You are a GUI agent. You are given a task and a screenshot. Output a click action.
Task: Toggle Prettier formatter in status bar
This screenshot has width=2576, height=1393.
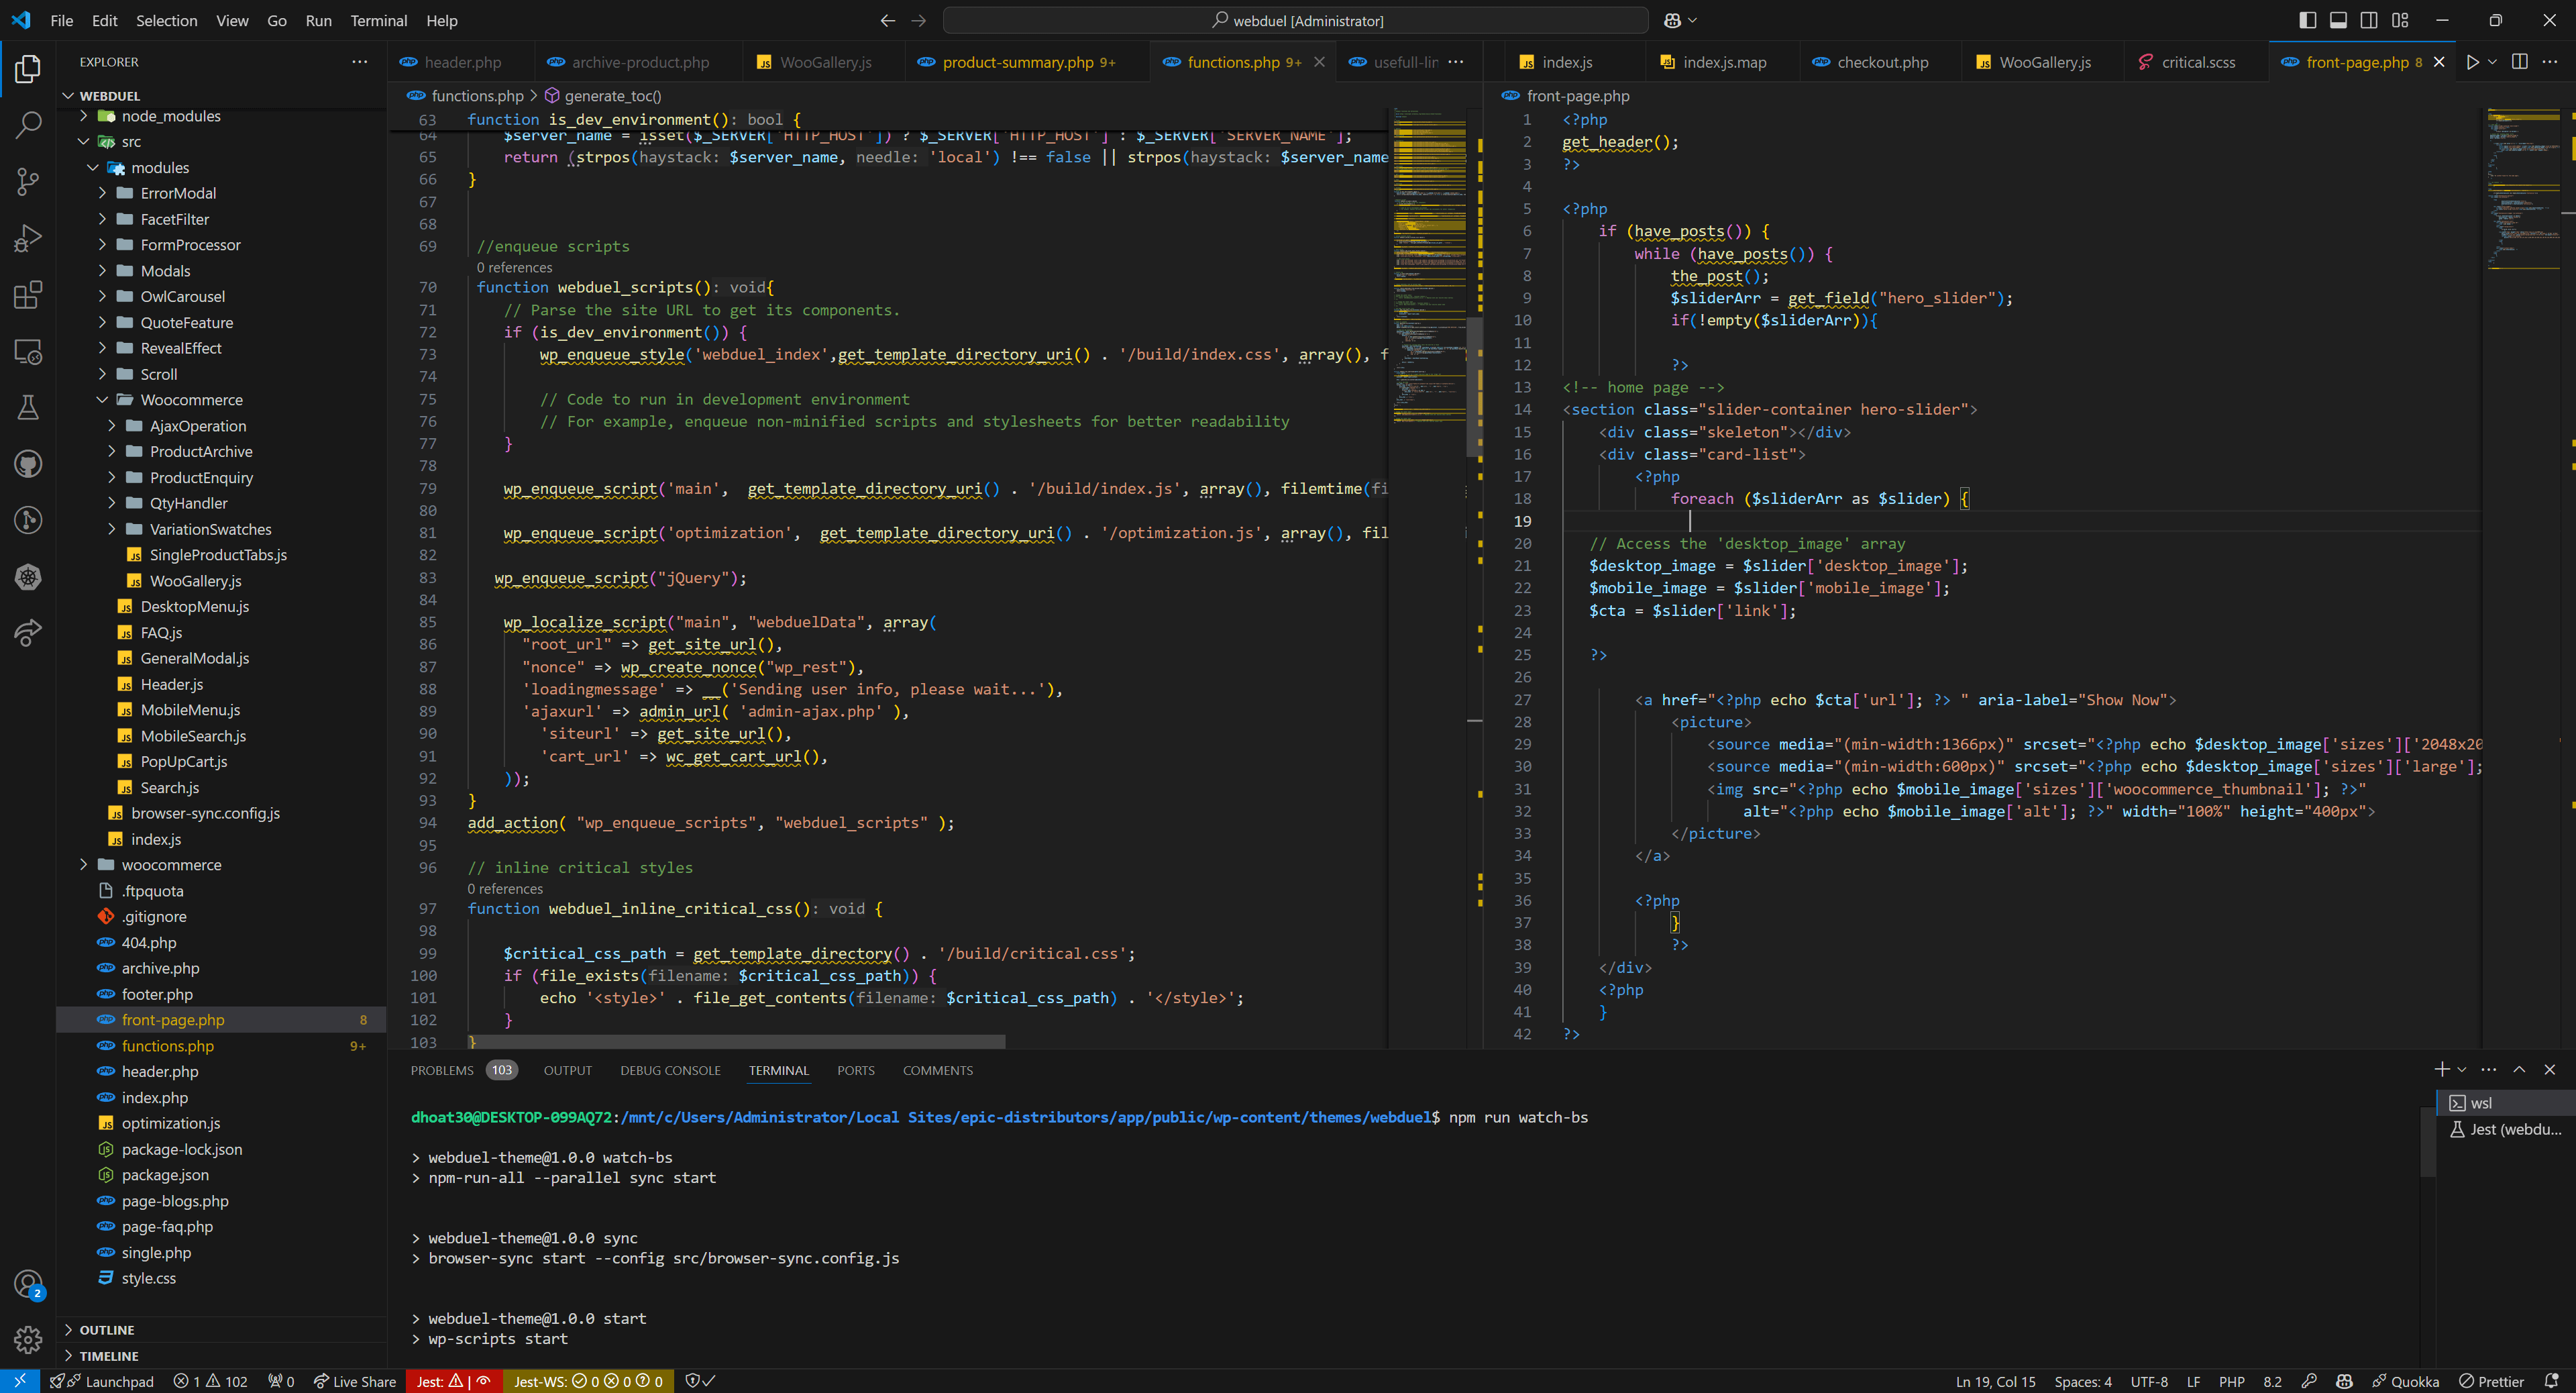[x=2492, y=1381]
